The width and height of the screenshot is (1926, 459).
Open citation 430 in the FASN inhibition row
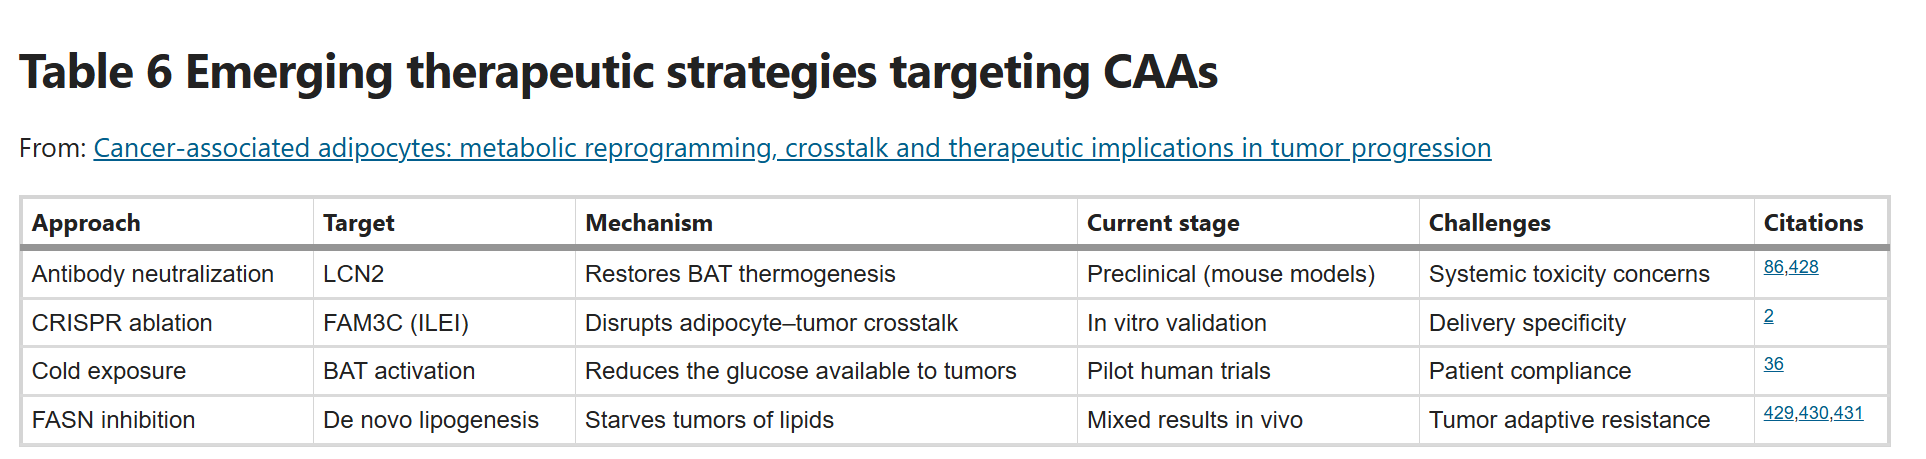point(1814,413)
